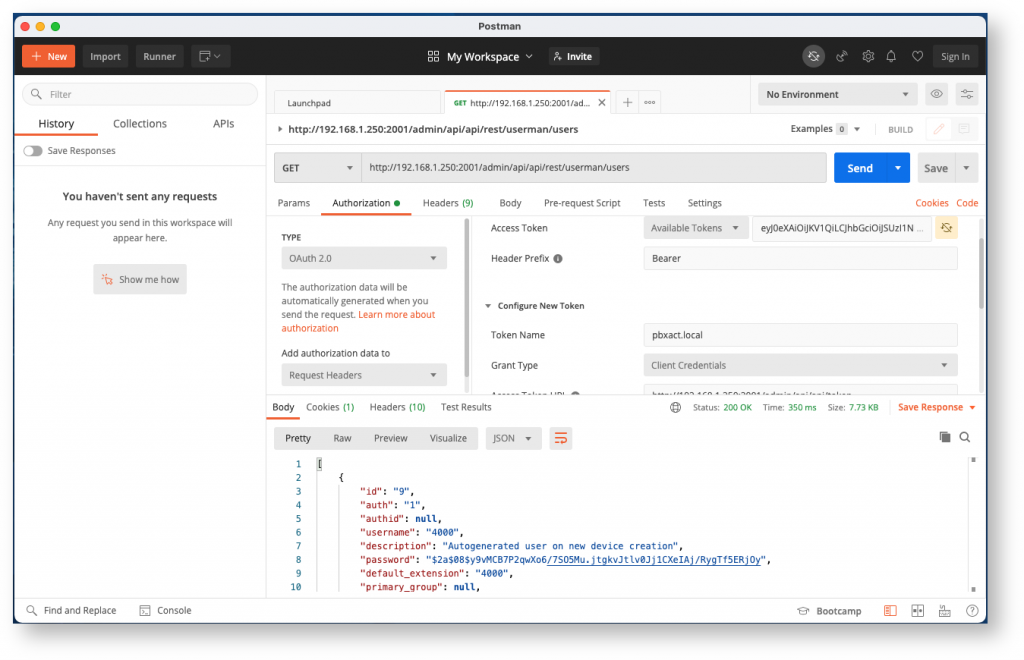Open the tab options ellipsis menu
This screenshot has height=660, width=1024.
650,102
